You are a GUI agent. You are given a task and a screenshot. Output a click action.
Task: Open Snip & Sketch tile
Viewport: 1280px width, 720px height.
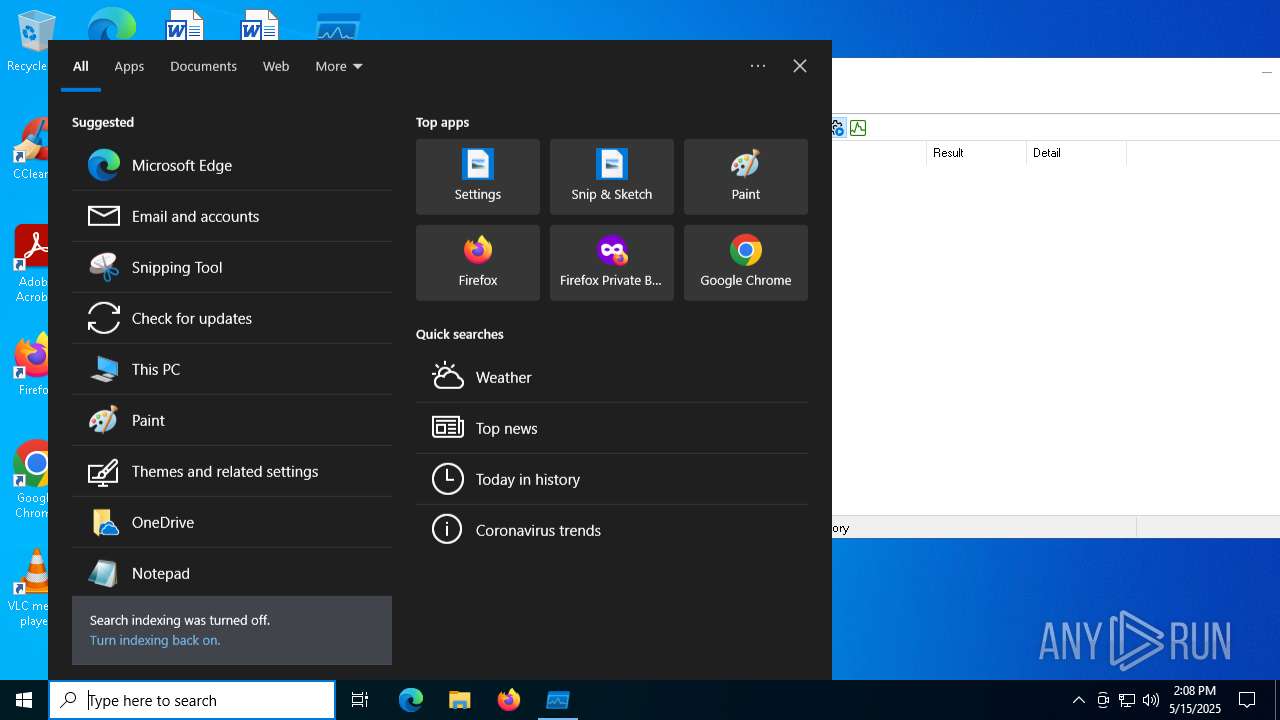tap(612, 177)
